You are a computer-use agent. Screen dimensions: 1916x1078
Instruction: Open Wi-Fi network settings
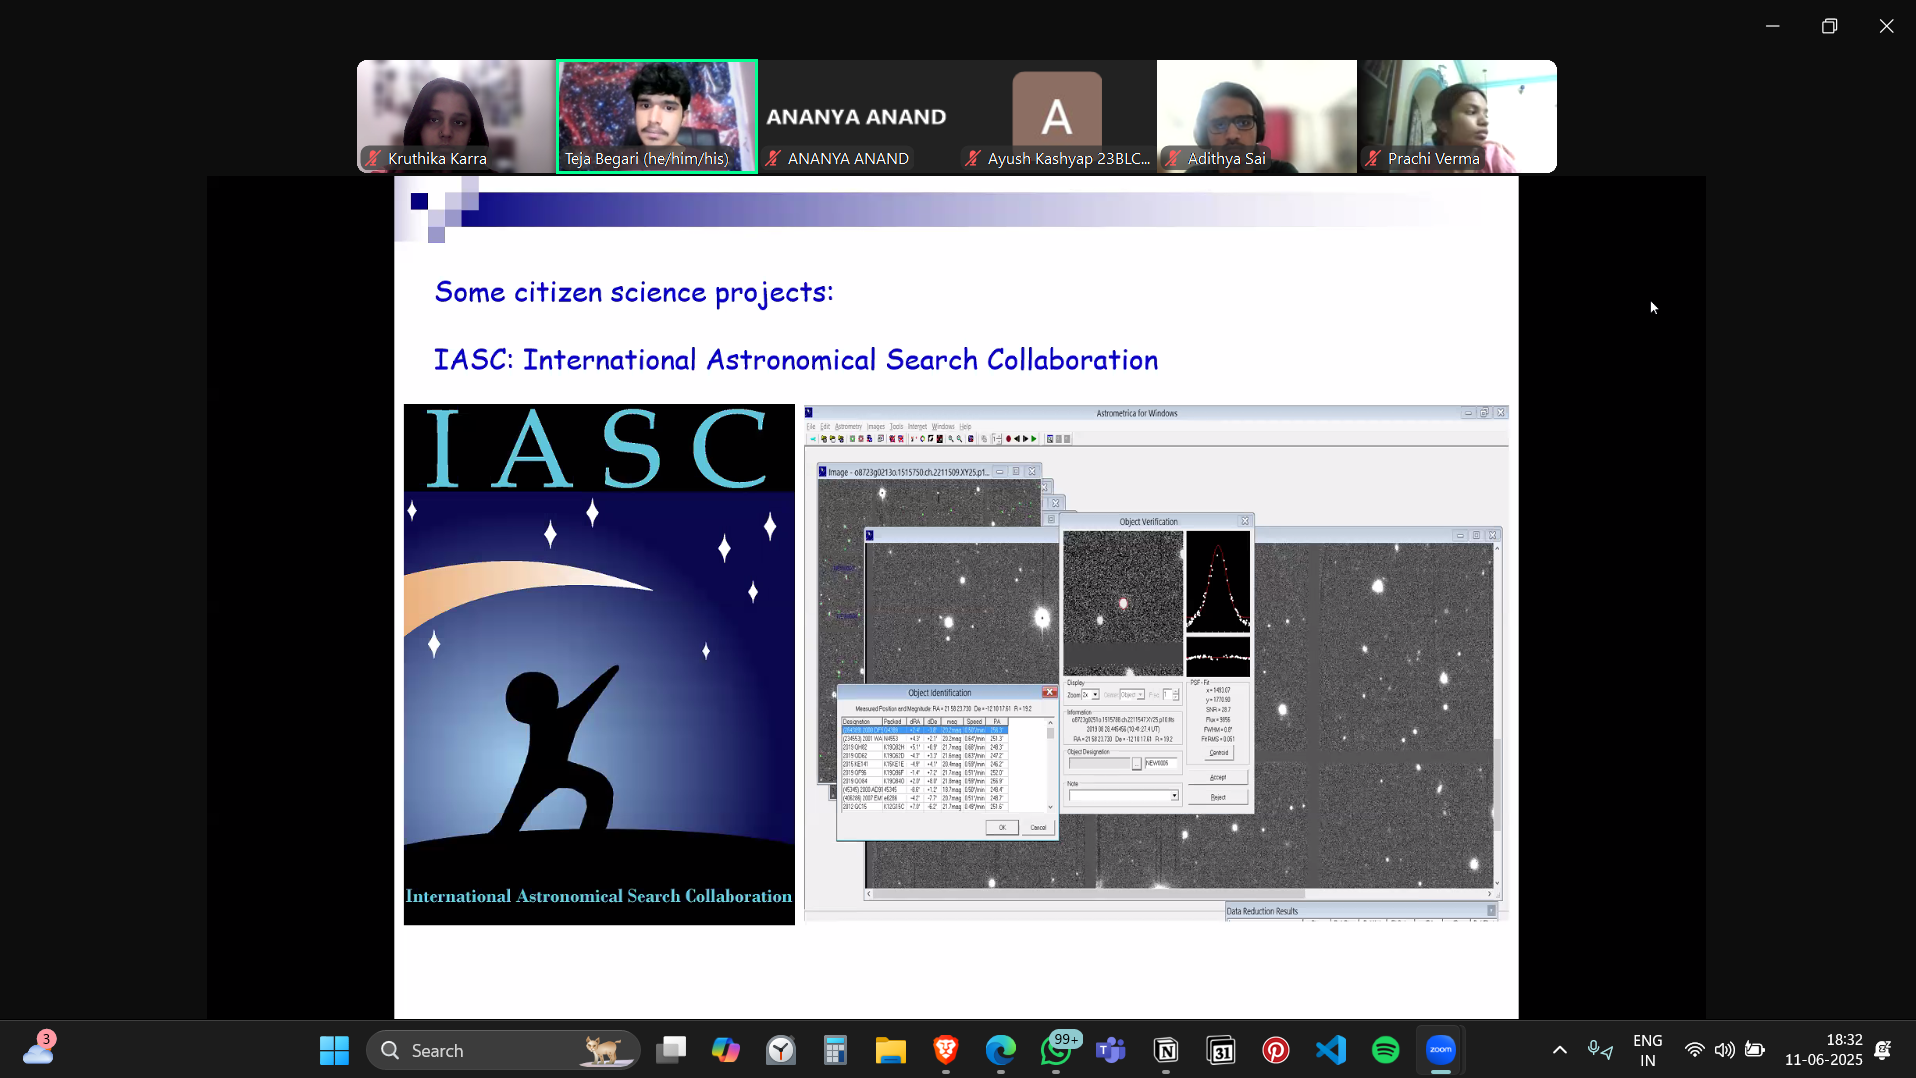tap(1694, 1050)
